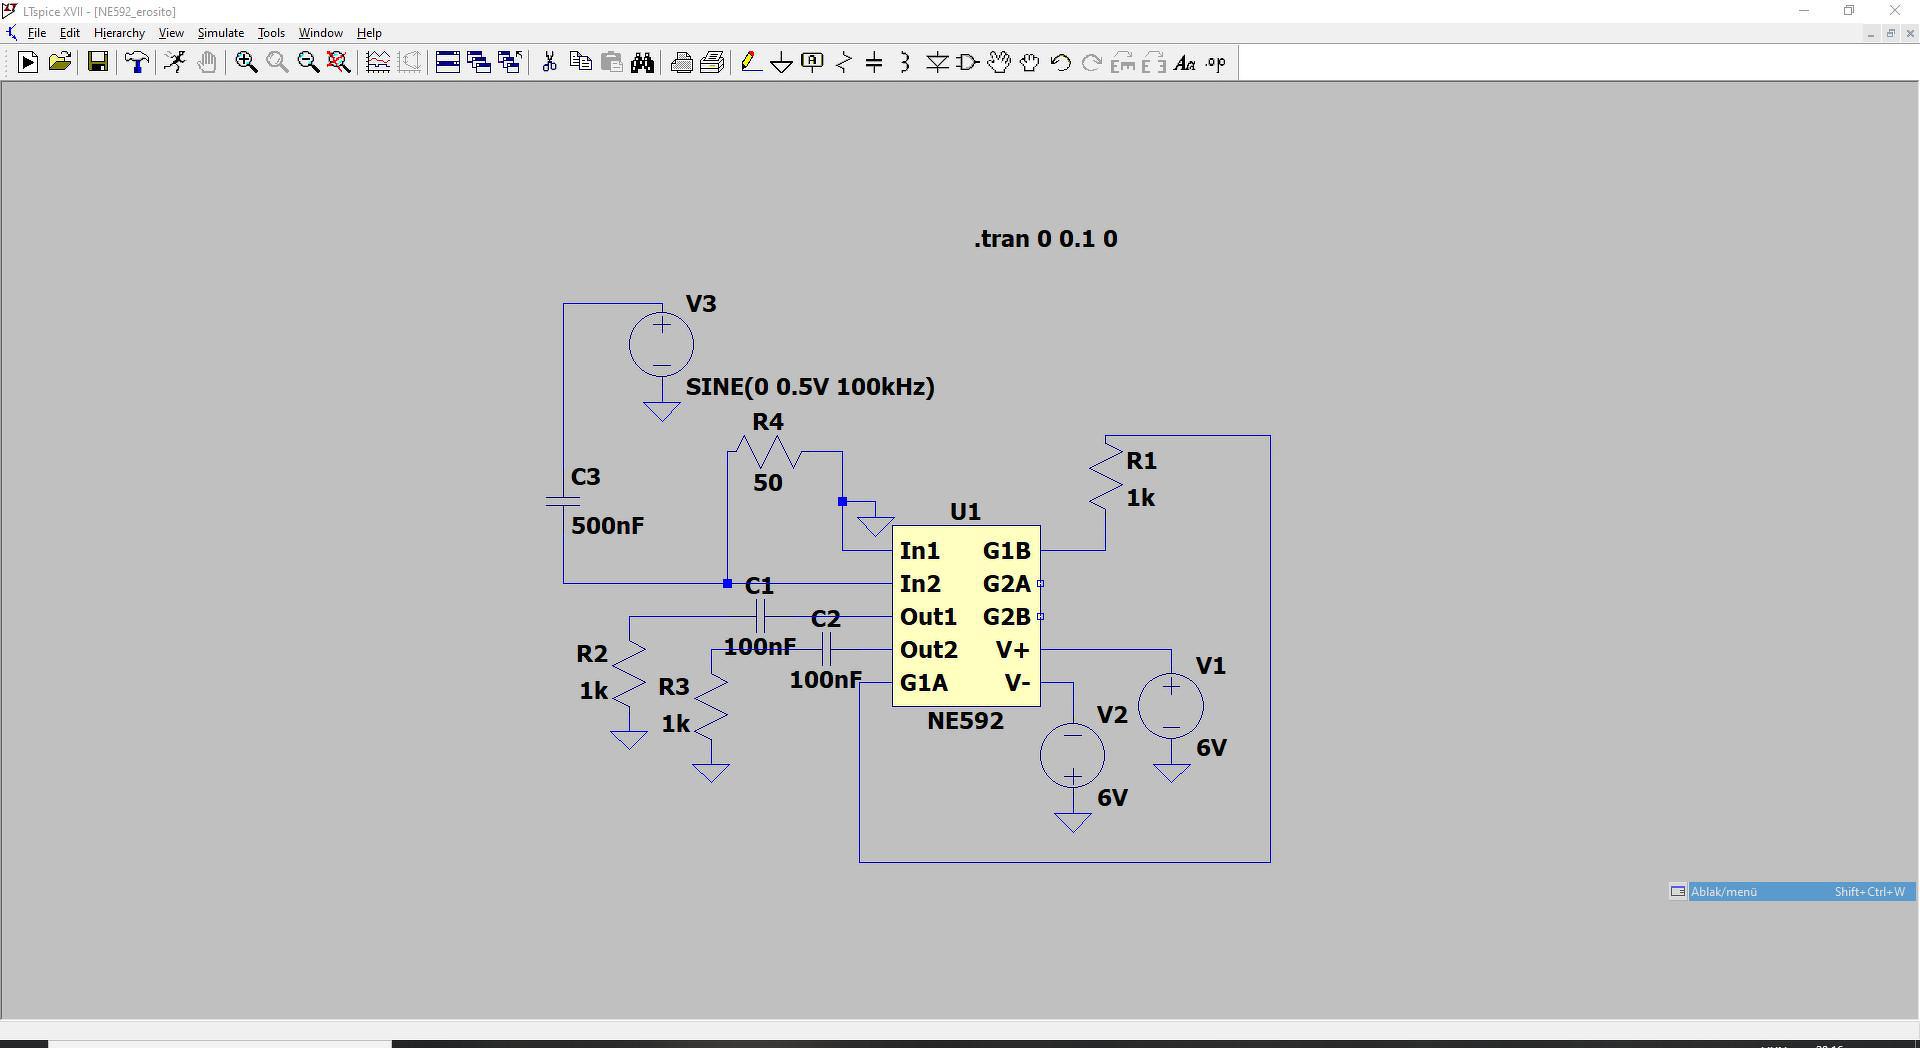This screenshot has height=1048, width=1920.
Task: Minimize the inner schematic document window
Action: [x=1870, y=34]
